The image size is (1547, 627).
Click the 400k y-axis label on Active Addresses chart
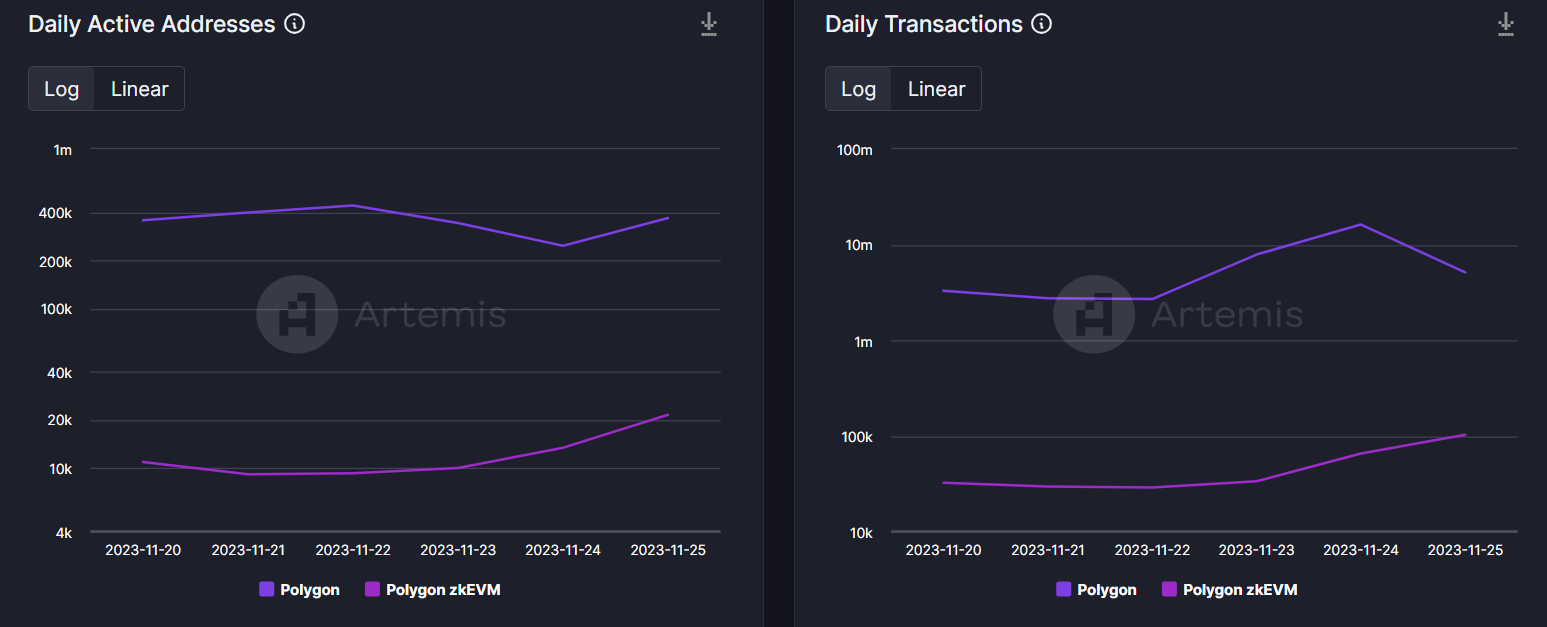(56, 213)
